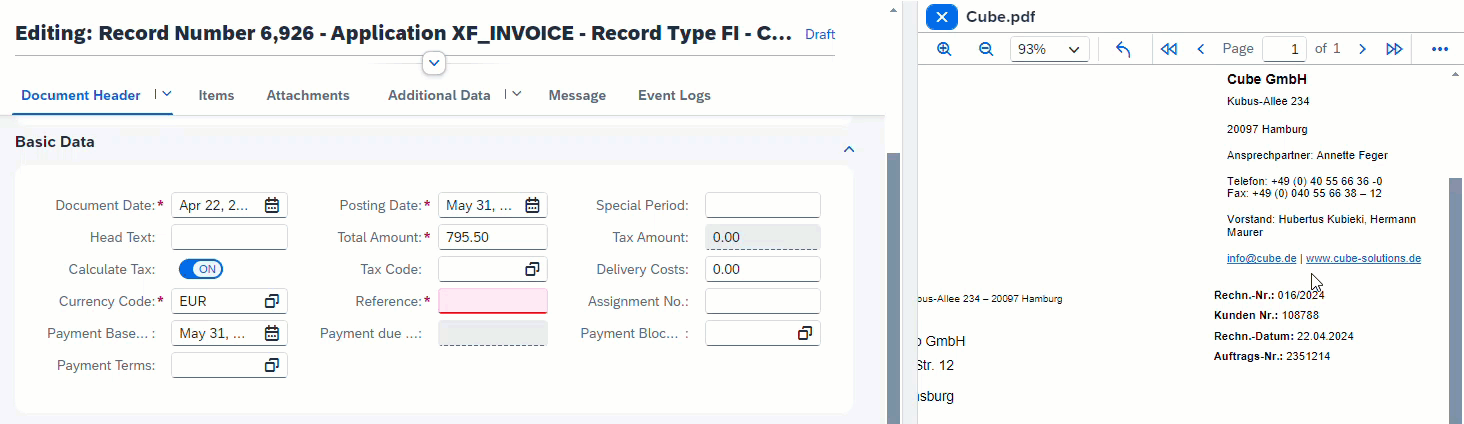Open PDF viewer more options menu
This screenshot has height=424, width=1464.
[1439, 49]
